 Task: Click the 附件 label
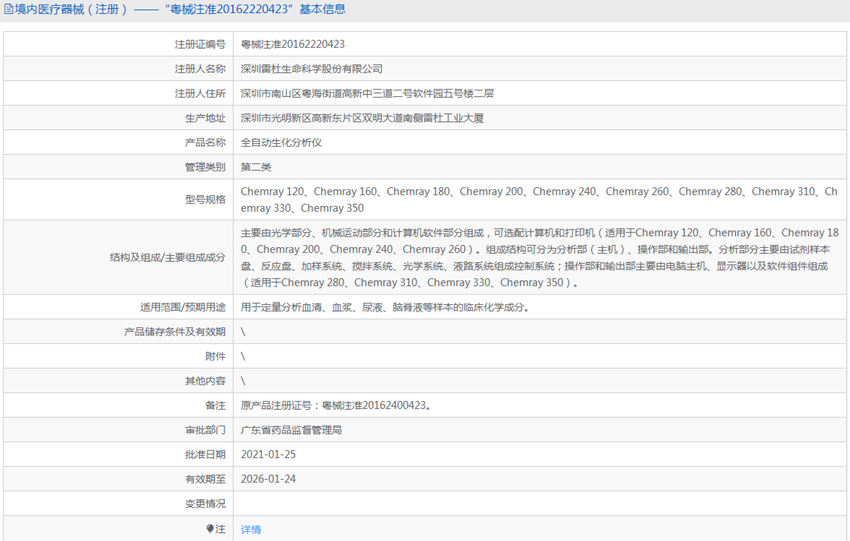(x=215, y=356)
